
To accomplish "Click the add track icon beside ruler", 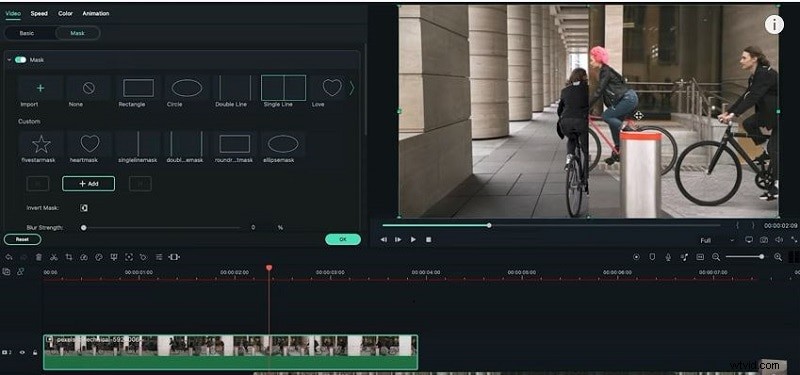I will [6, 272].
